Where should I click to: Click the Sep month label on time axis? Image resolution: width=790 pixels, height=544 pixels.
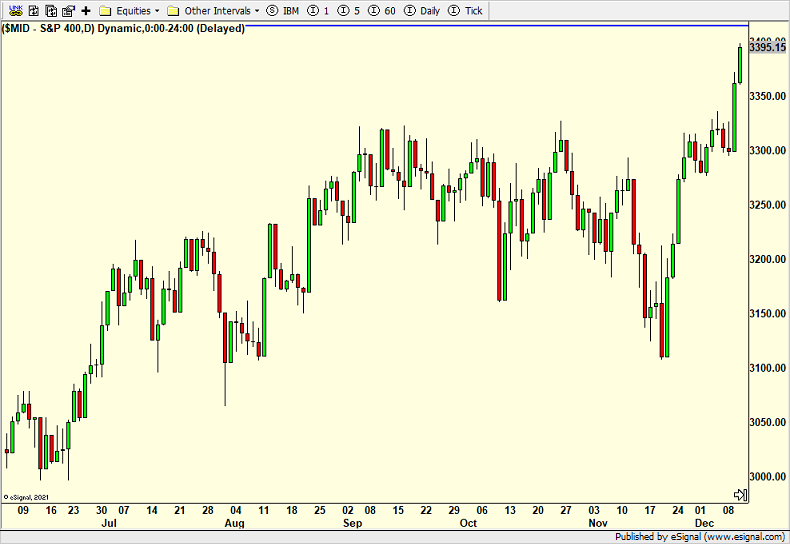coord(352,522)
